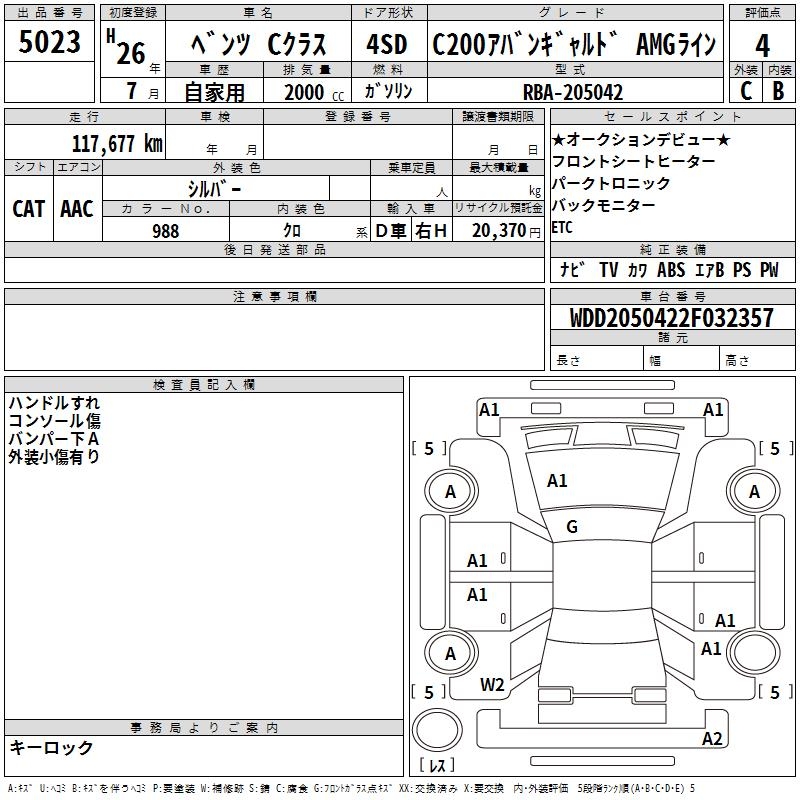Select sales point バックモニター
This screenshot has width=800, height=800.
click(604, 205)
